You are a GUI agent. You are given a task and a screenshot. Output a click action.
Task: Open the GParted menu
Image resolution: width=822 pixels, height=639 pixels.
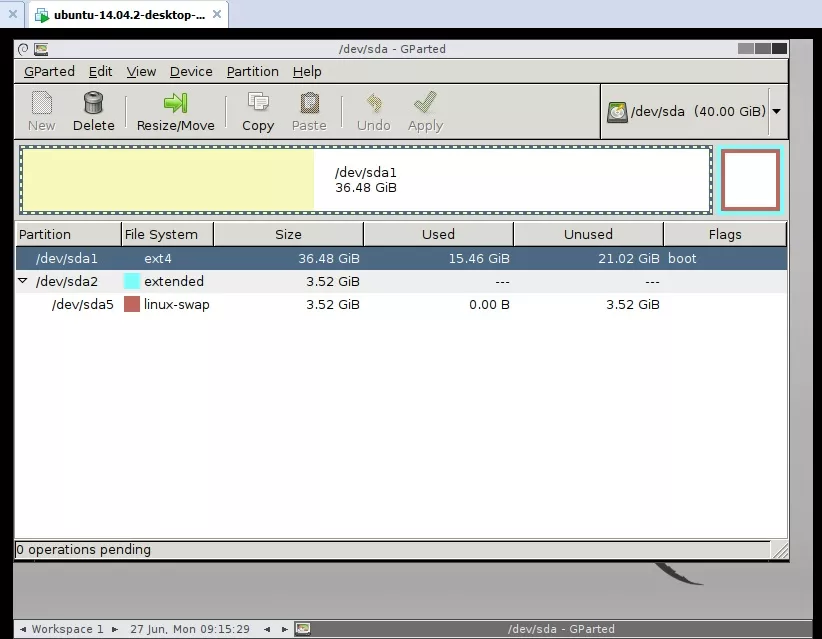click(x=49, y=72)
